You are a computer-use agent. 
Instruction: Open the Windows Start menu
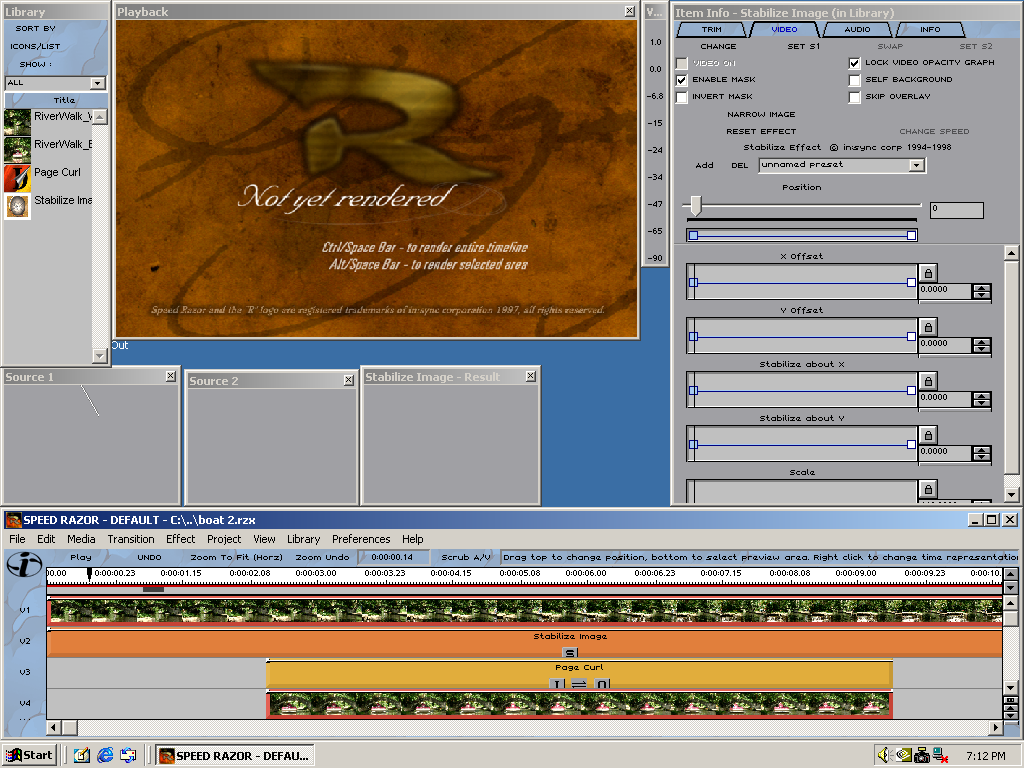point(29,756)
